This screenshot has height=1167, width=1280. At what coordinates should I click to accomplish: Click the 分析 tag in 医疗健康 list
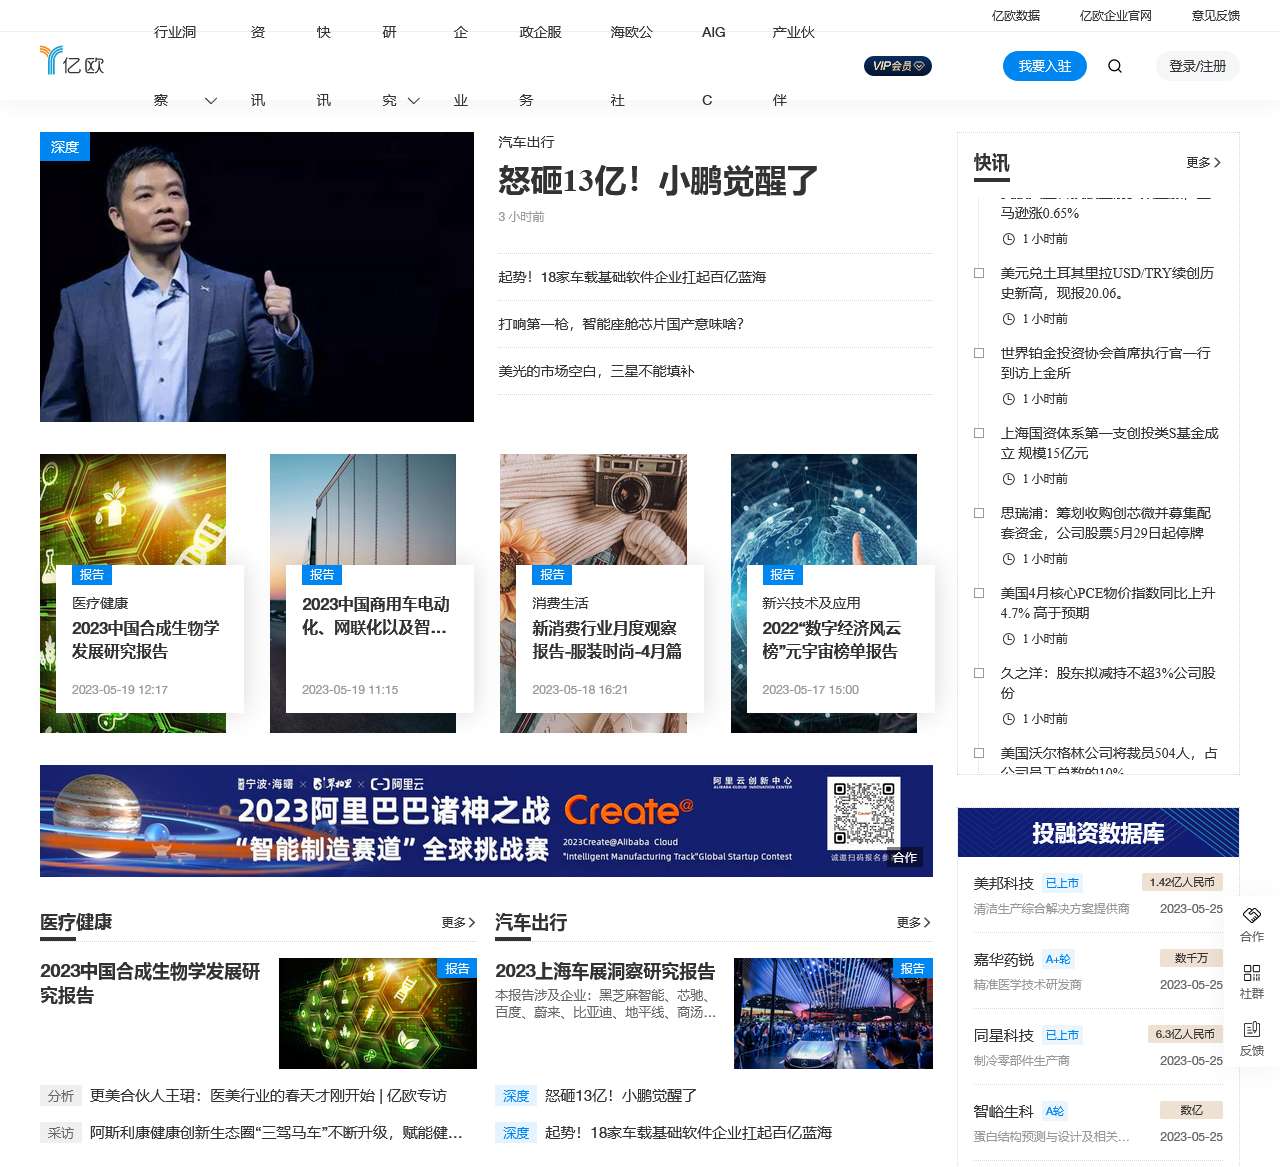point(61,1096)
